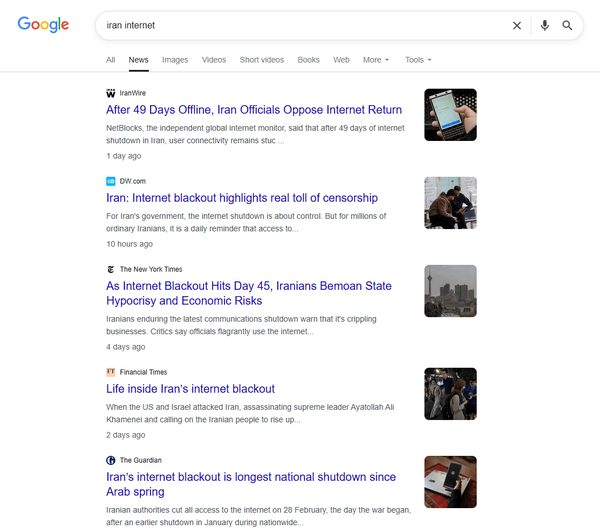Click the DW.com source favicon

(111, 181)
